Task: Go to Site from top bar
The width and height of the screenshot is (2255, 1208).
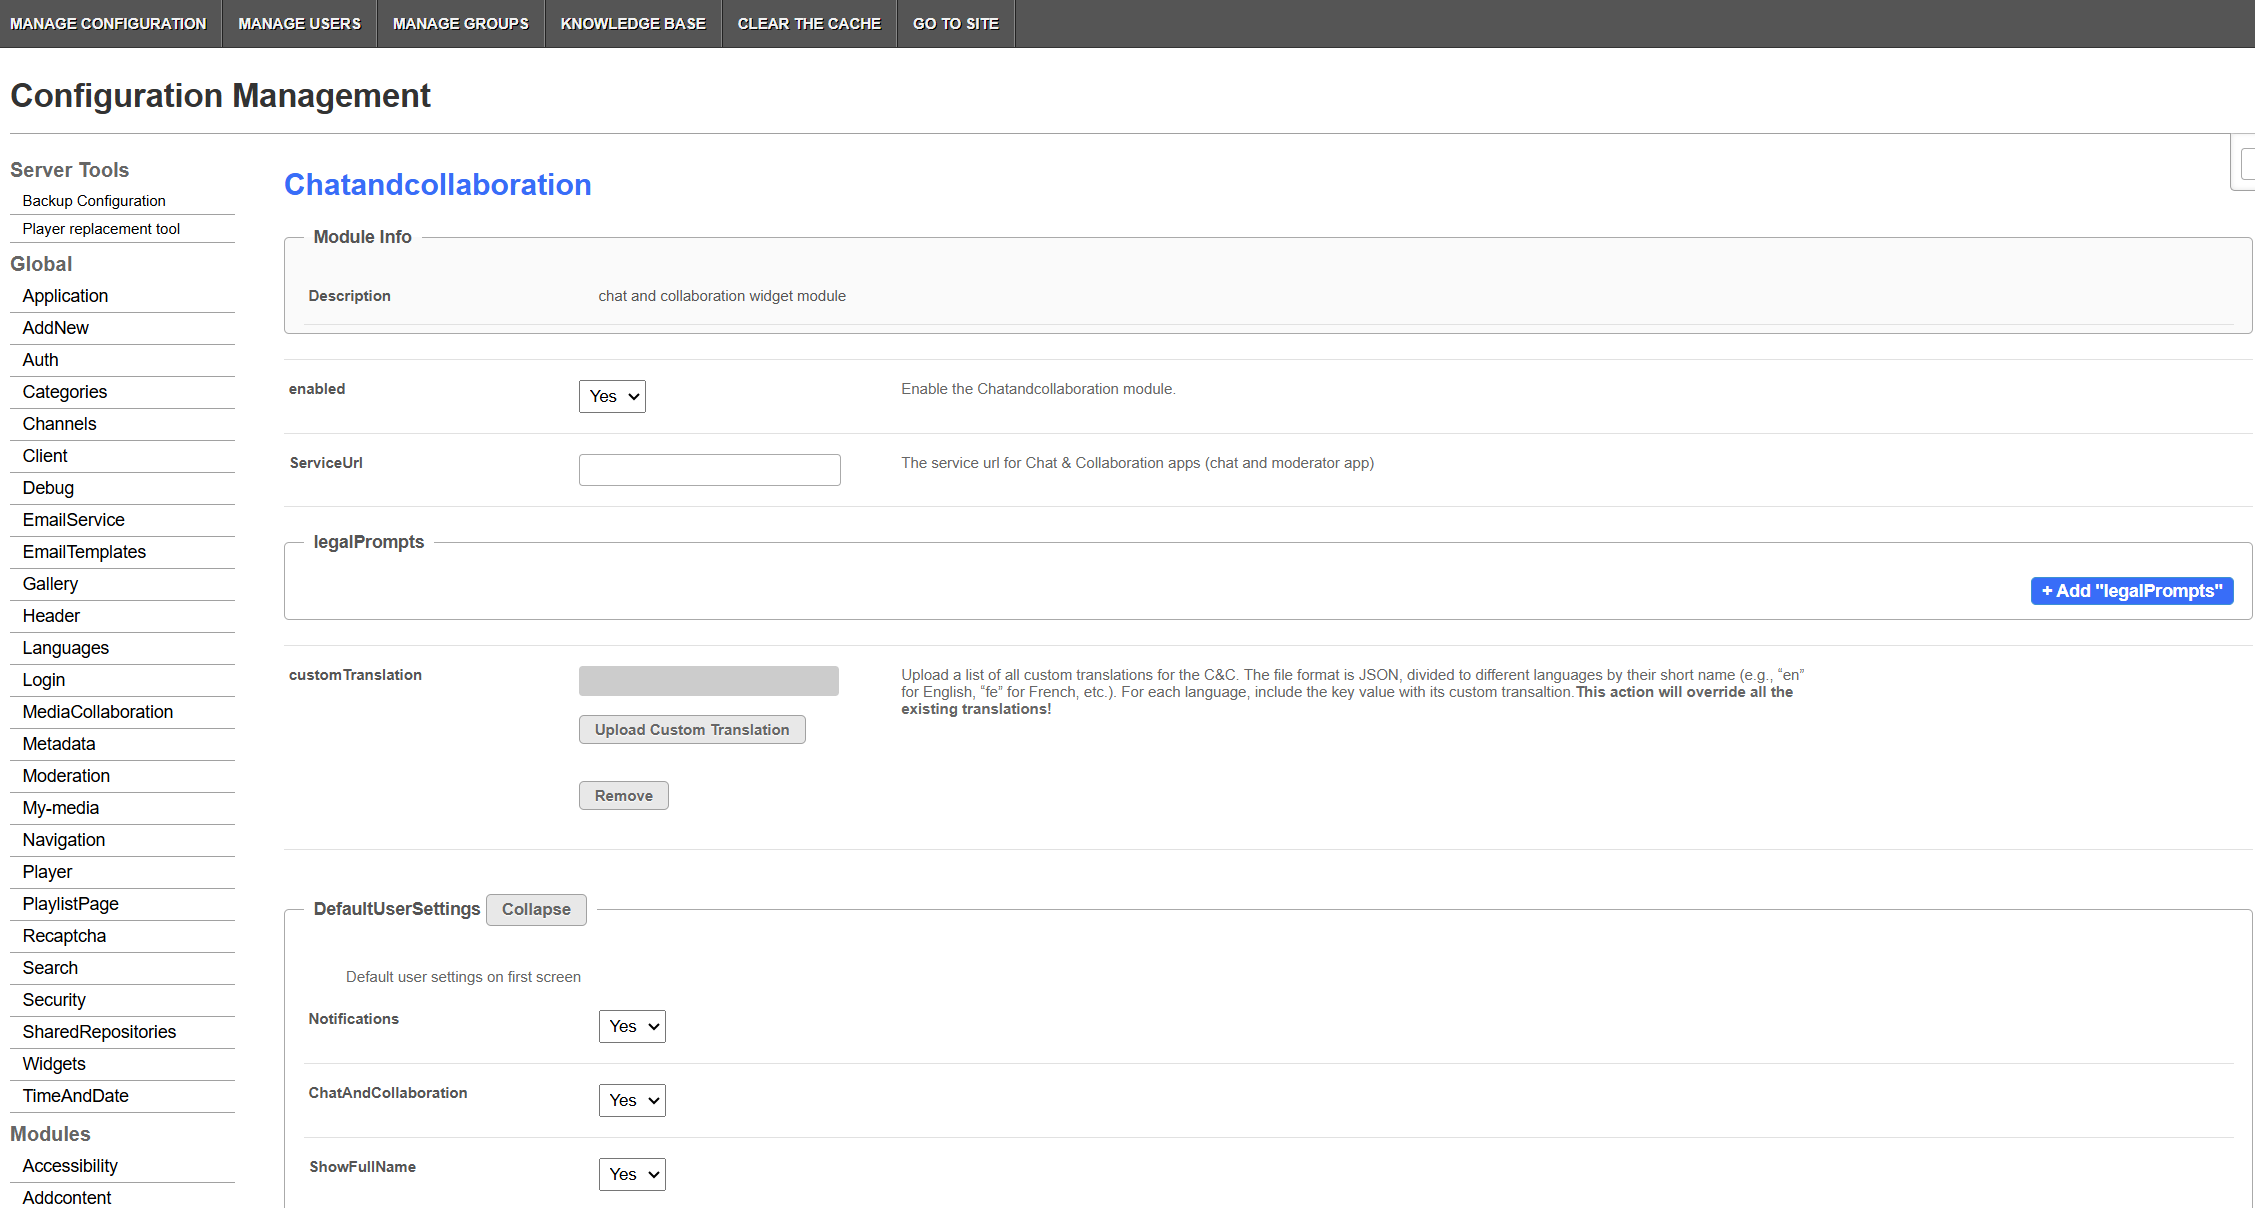Action: (955, 23)
